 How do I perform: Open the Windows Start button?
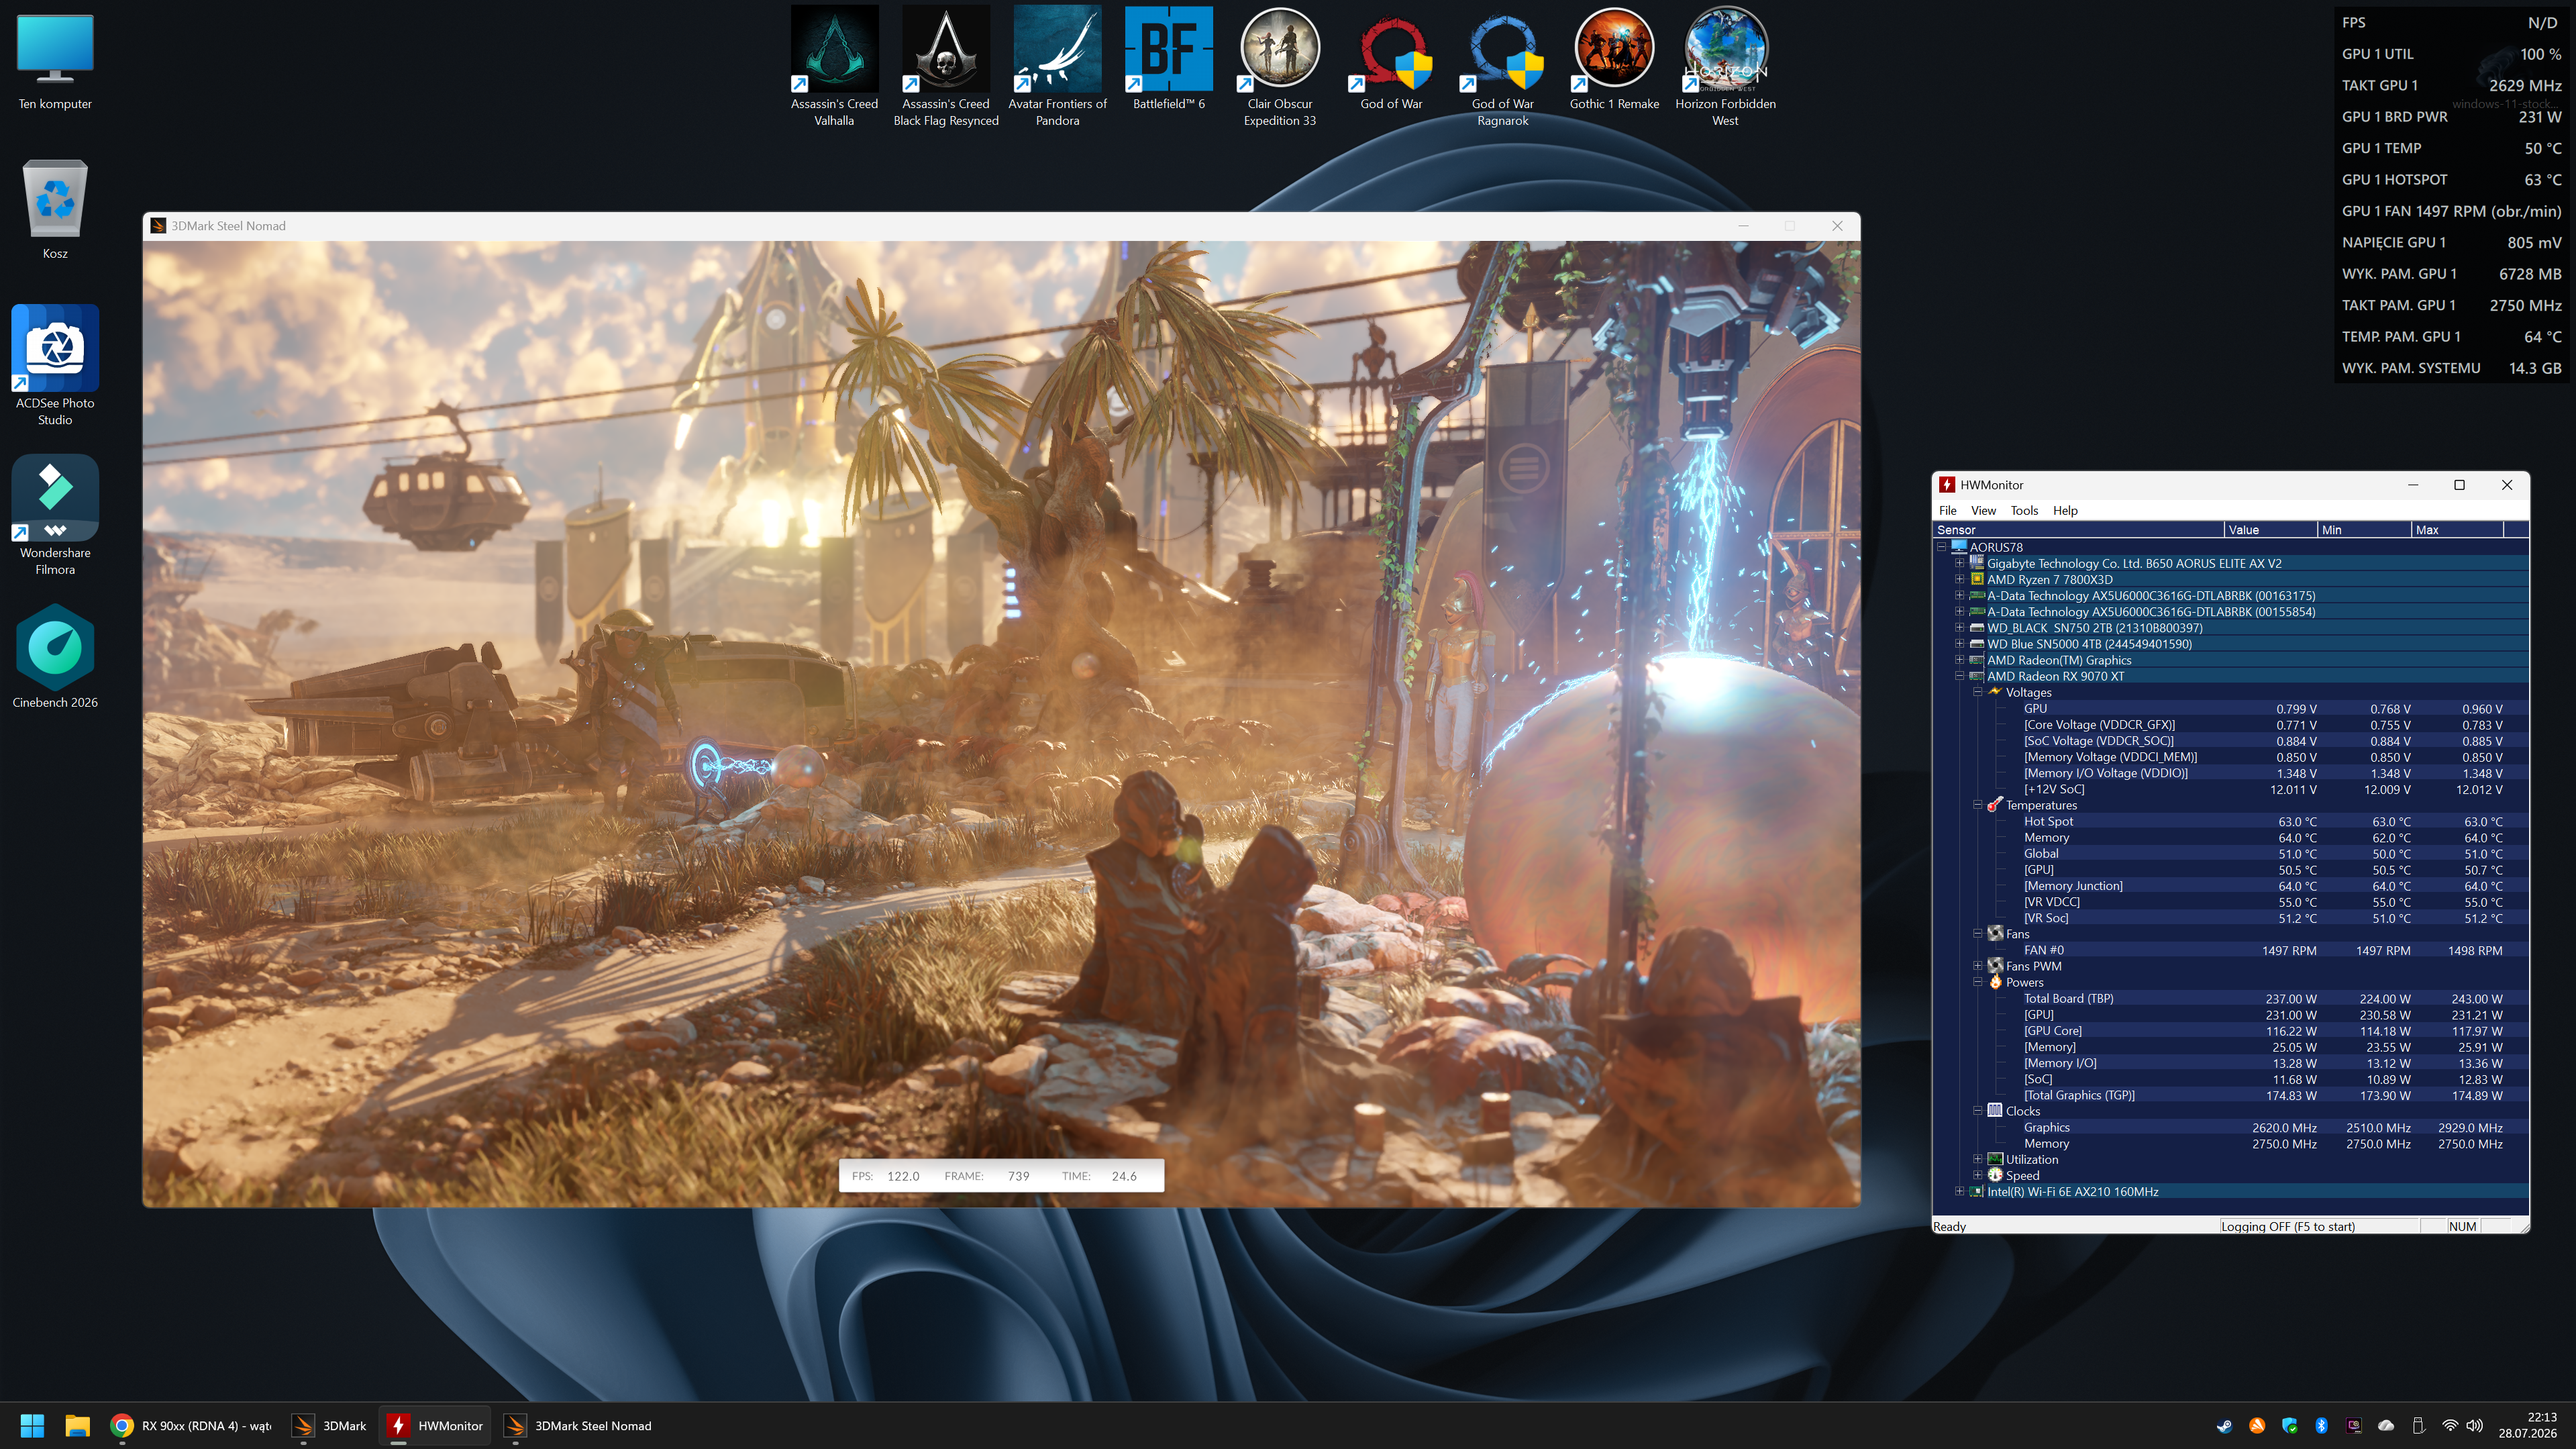[32, 1425]
